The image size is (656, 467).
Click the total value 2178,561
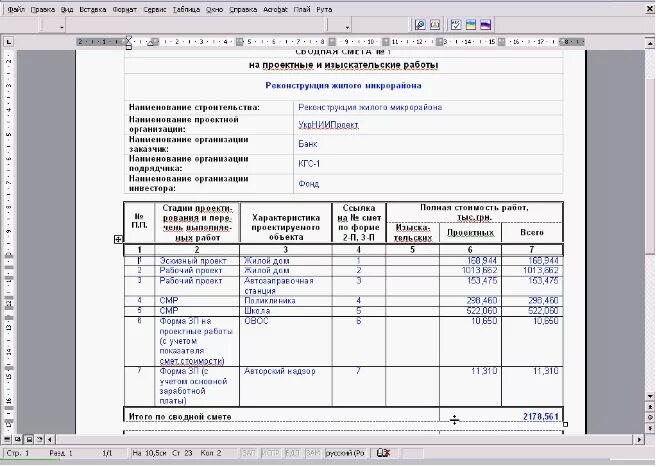click(x=541, y=417)
